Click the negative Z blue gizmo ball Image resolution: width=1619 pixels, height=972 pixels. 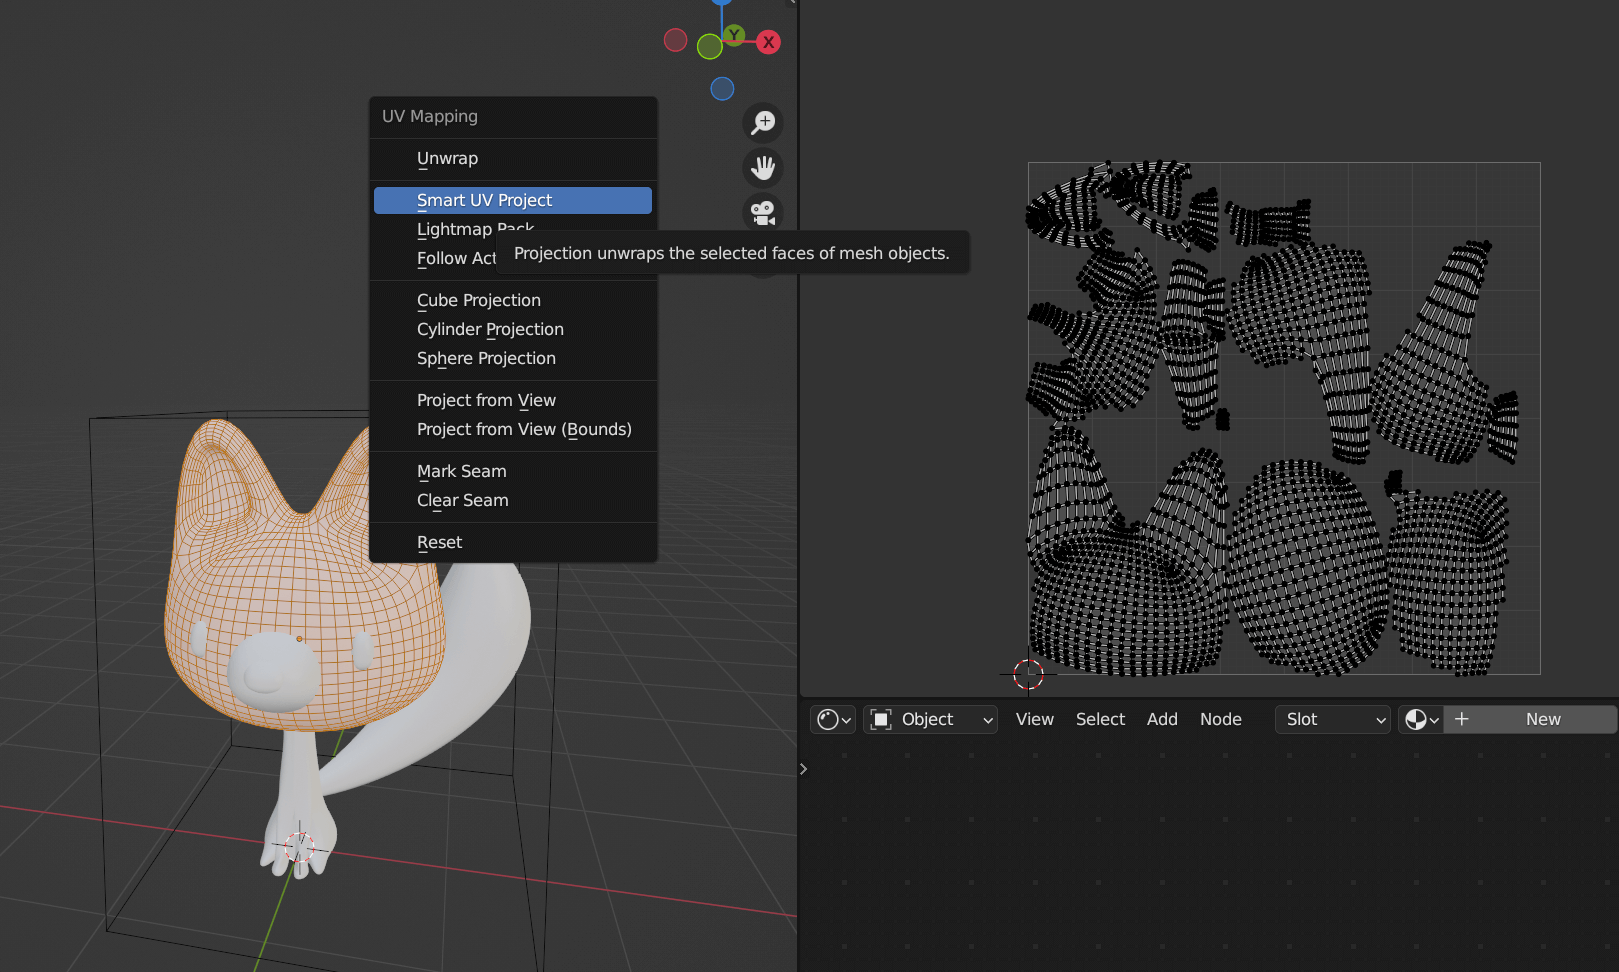[x=722, y=89]
